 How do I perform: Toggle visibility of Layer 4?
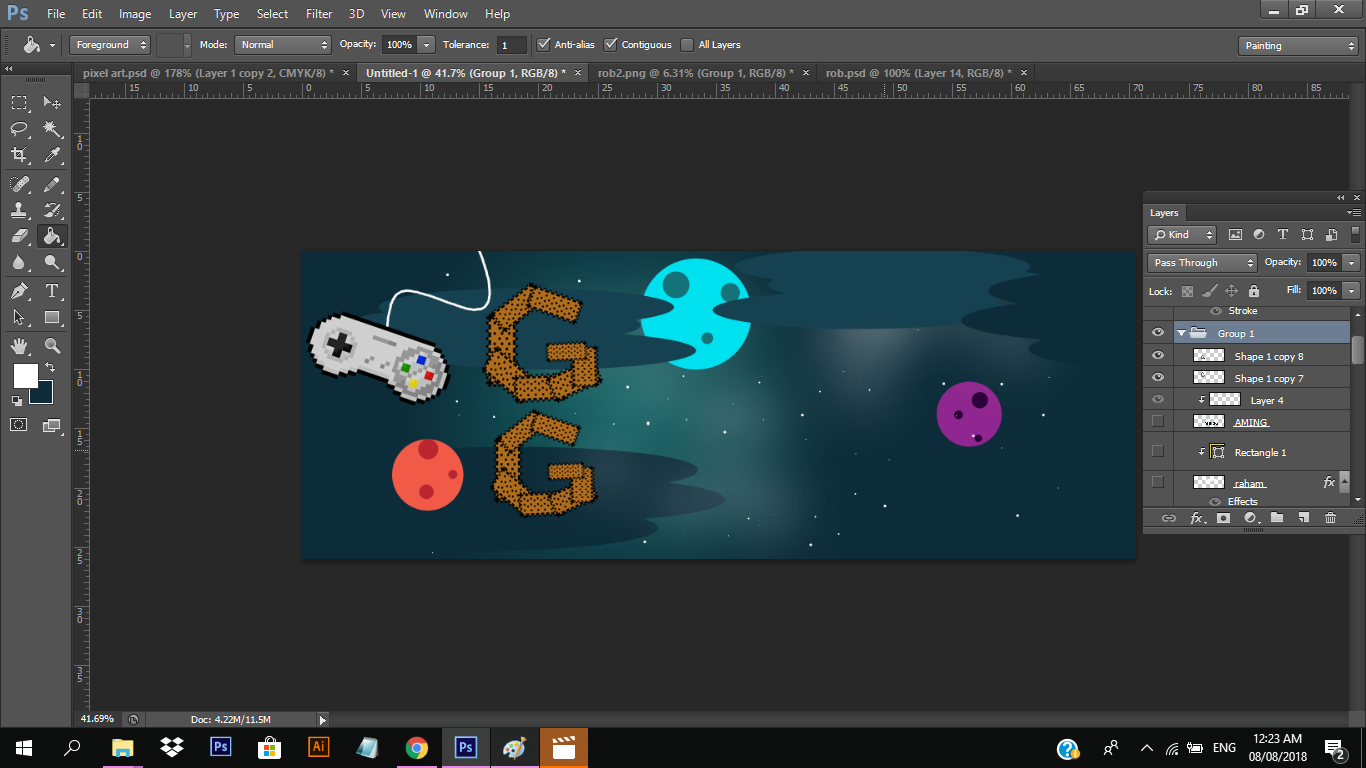pyautogui.click(x=1158, y=400)
